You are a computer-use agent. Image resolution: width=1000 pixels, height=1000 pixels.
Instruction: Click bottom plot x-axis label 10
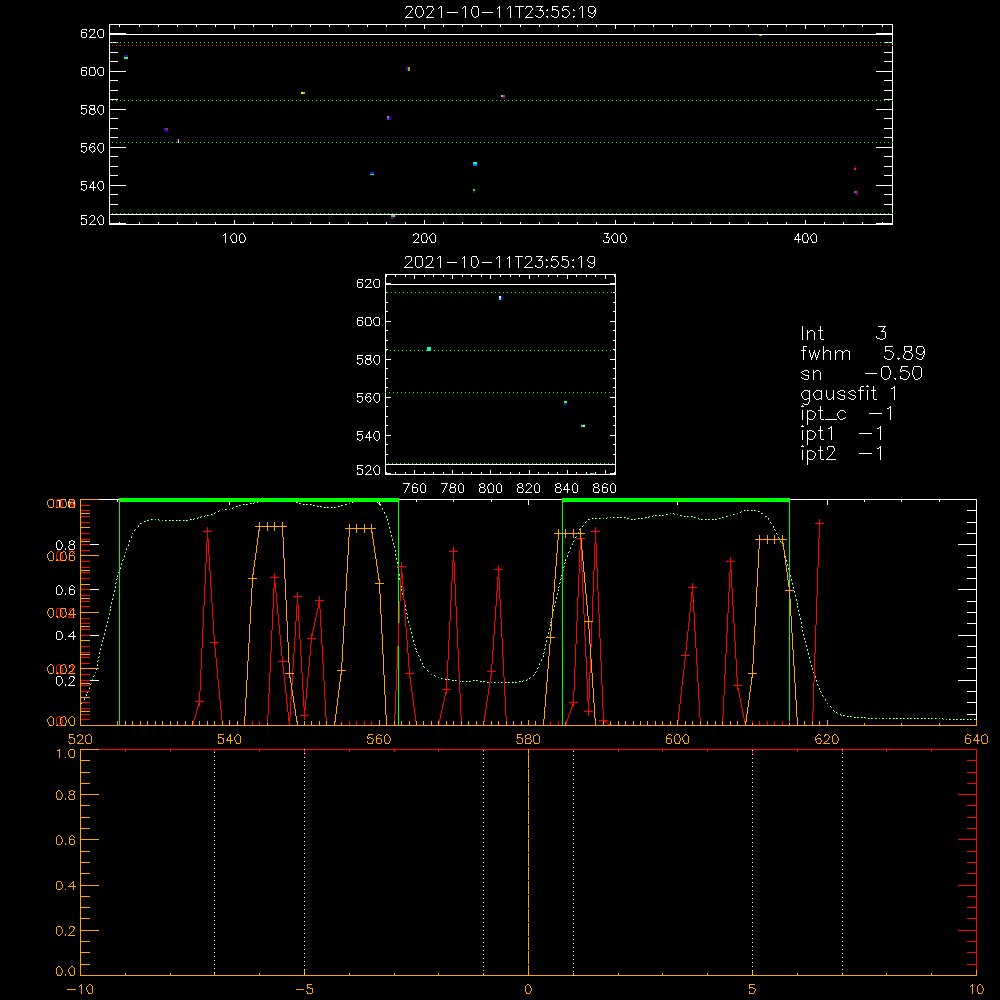tap(976, 990)
